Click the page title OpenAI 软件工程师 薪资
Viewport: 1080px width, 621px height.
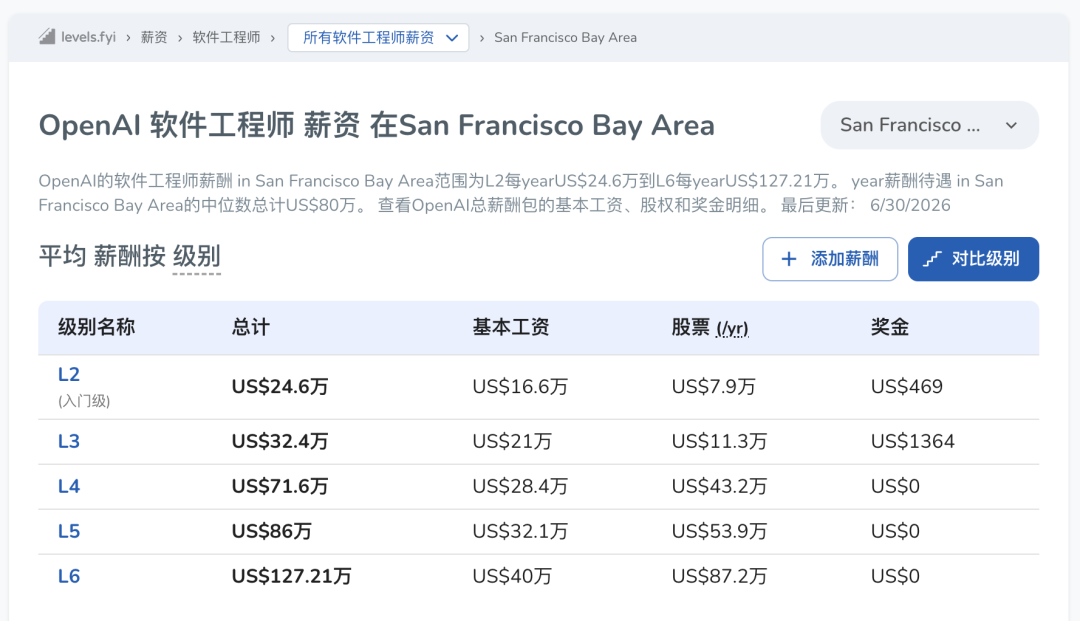tap(199, 126)
